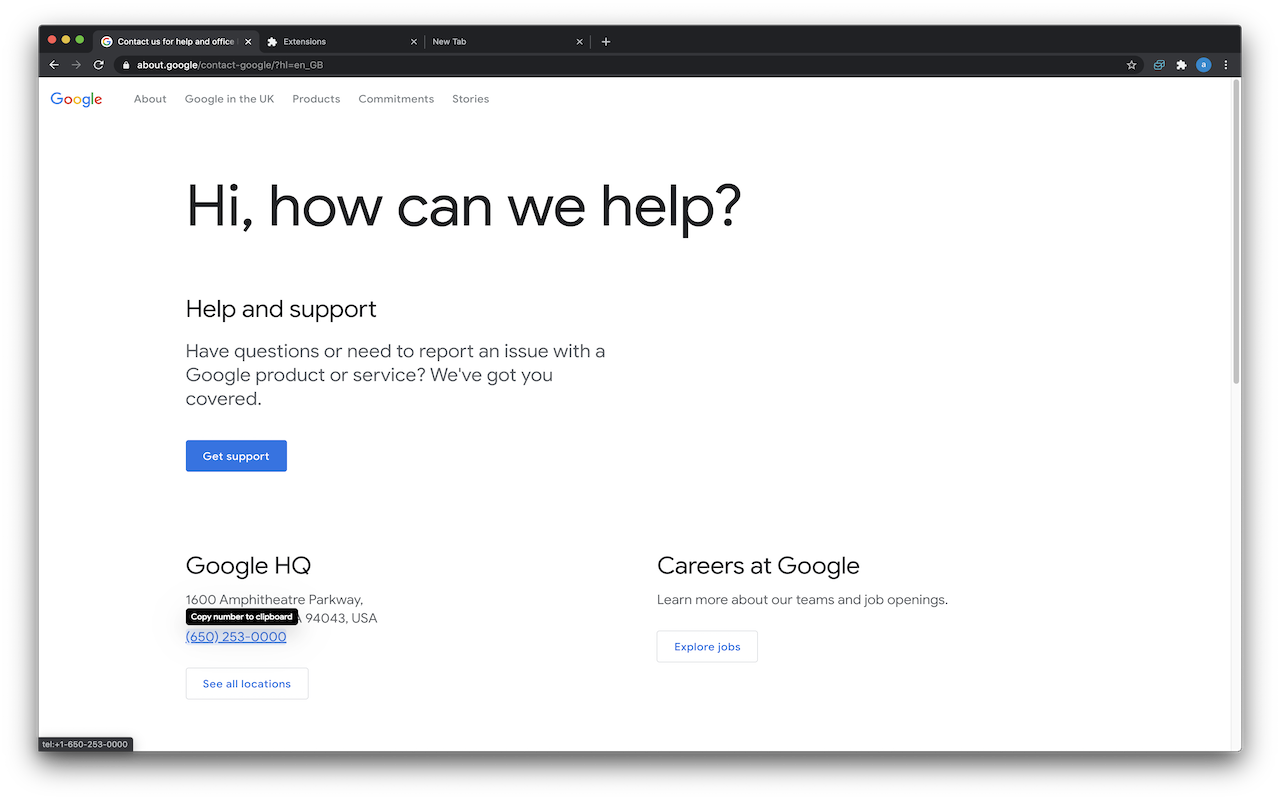The image size is (1280, 800).
Task: Open Explore jobs under Careers at Google
Action: [707, 646]
